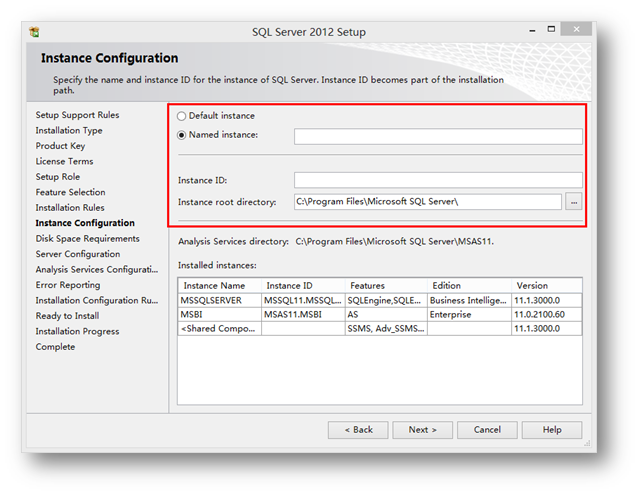Select the Default instance radio button
The width and height of the screenshot is (639, 495).
click(182, 116)
